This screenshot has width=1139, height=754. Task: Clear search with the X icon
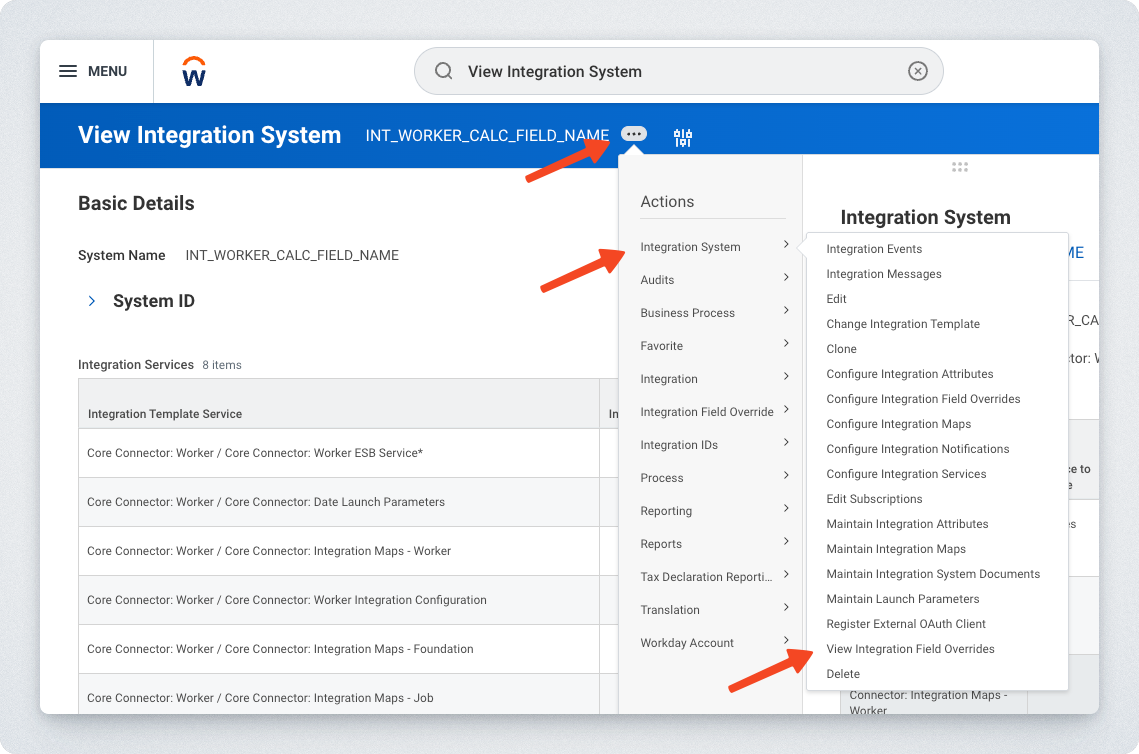(x=917, y=71)
